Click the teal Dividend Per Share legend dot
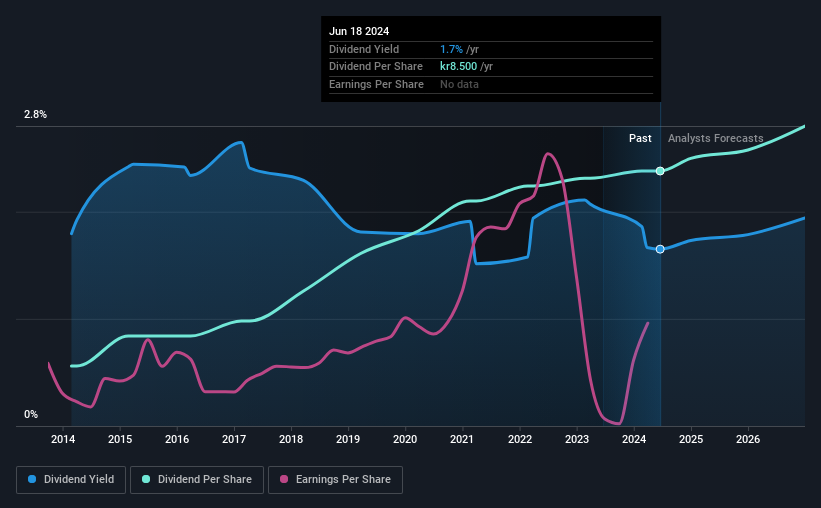The image size is (821, 508). (x=146, y=479)
